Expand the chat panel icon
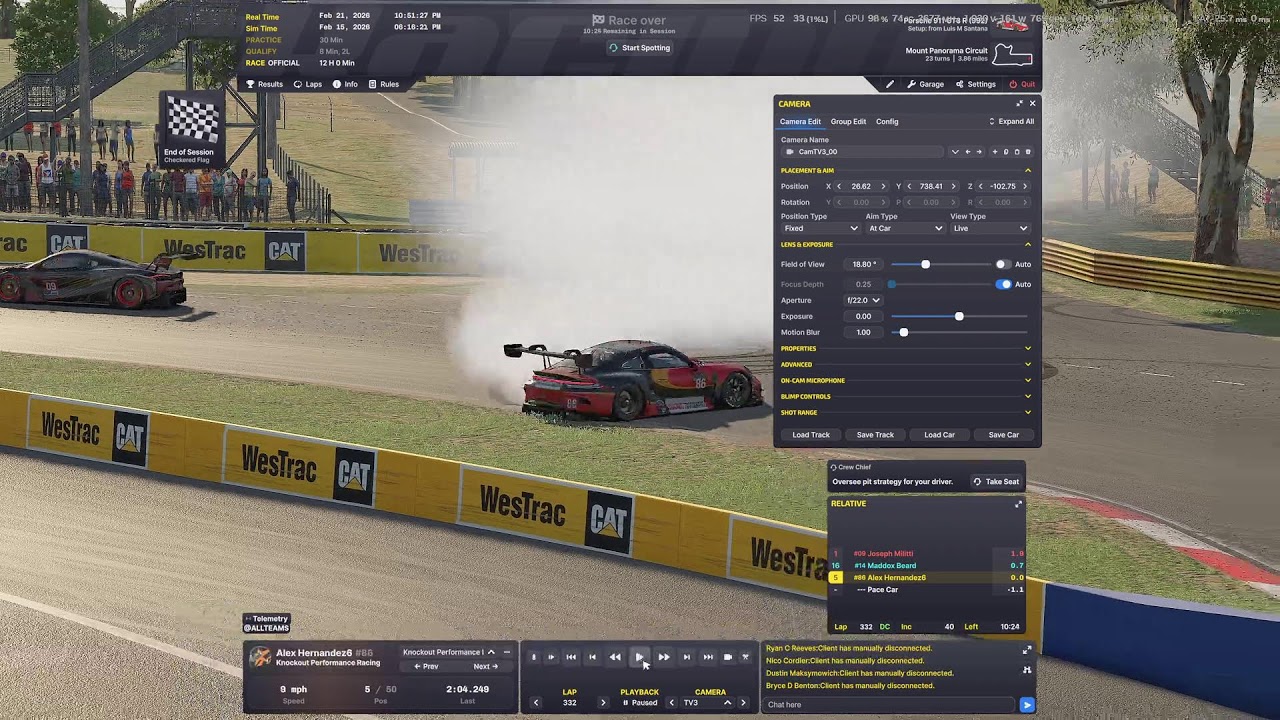The width and height of the screenshot is (1280, 720). [1027, 650]
